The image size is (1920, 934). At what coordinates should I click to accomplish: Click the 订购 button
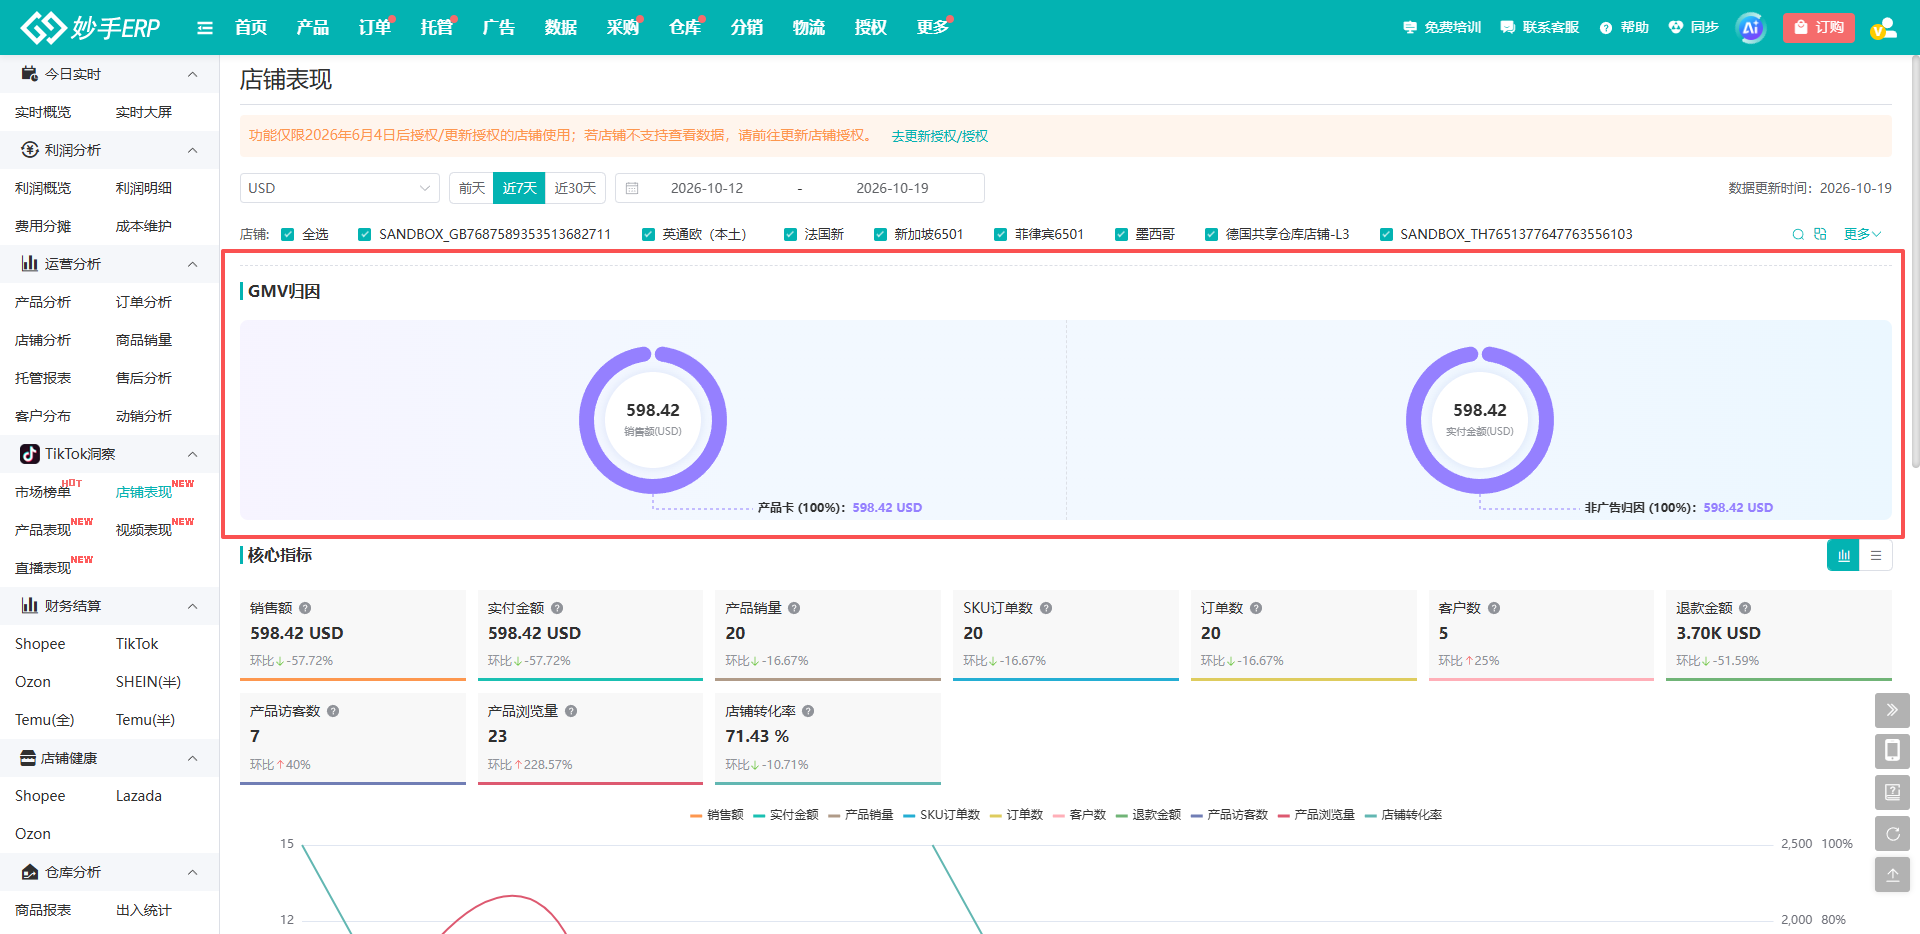point(1819,28)
